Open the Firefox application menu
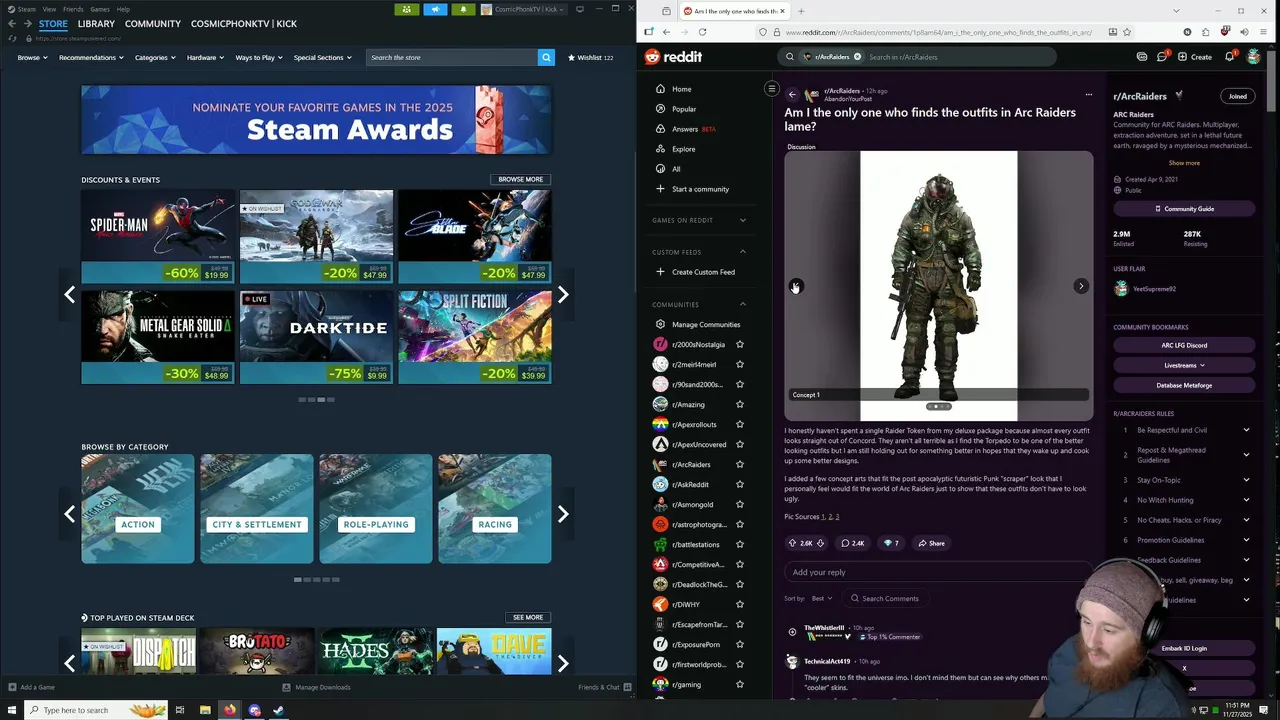This screenshot has height=720, width=1280. click(x=1263, y=32)
